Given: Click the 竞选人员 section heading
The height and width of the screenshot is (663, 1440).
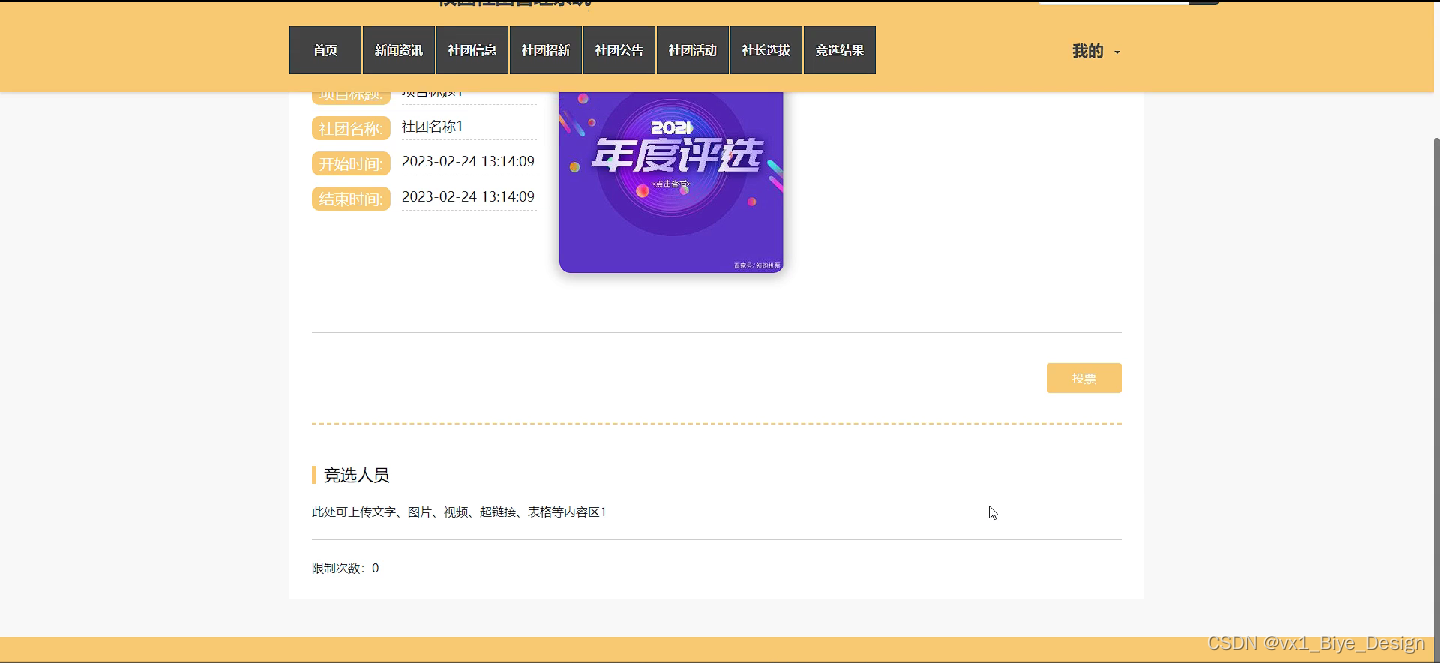Looking at the screenshot, I should tap(356, 475).
